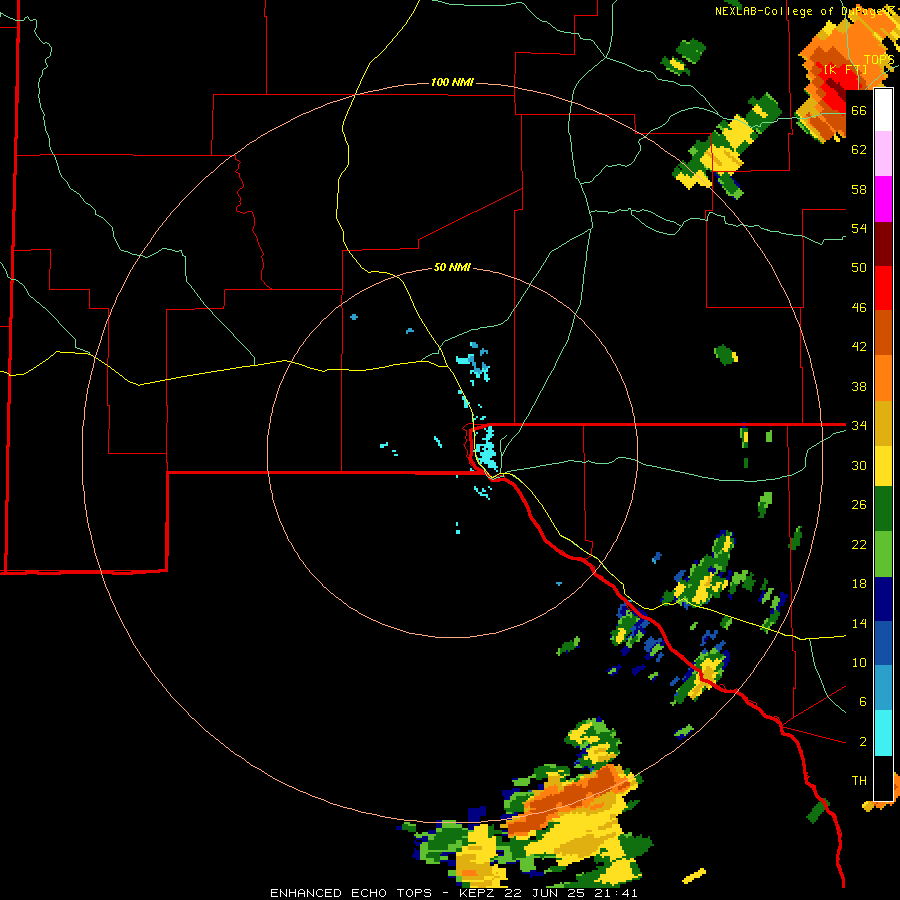
Task: Click legend value '18'
Action: tap(859, 584)
